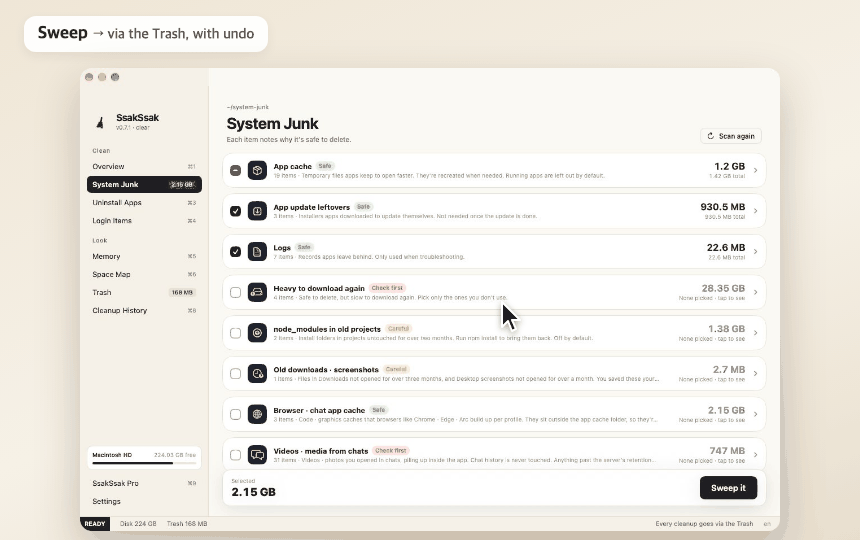Click the 2.7 MB size of Old downloads
The width and height of the screenshot is (860, 540).
click(729, 370)
